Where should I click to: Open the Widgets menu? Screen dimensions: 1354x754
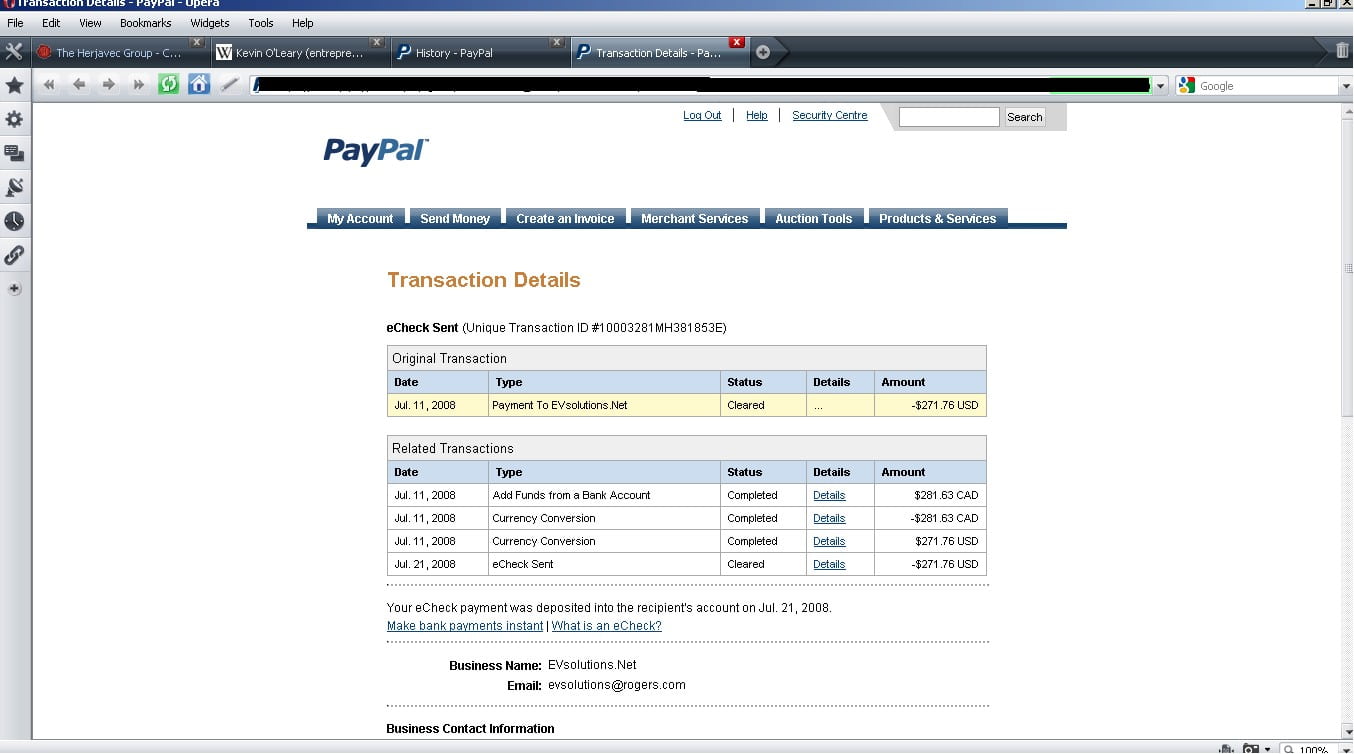point(210,23)
